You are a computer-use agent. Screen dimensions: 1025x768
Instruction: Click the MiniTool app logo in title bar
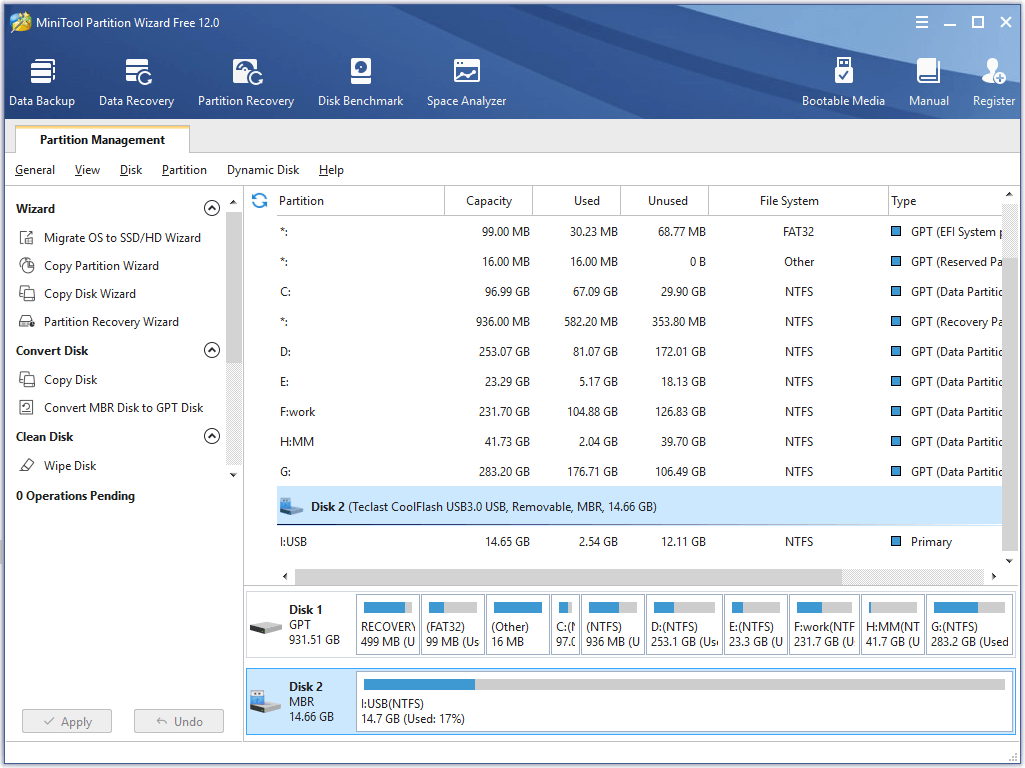click(21, 22)
